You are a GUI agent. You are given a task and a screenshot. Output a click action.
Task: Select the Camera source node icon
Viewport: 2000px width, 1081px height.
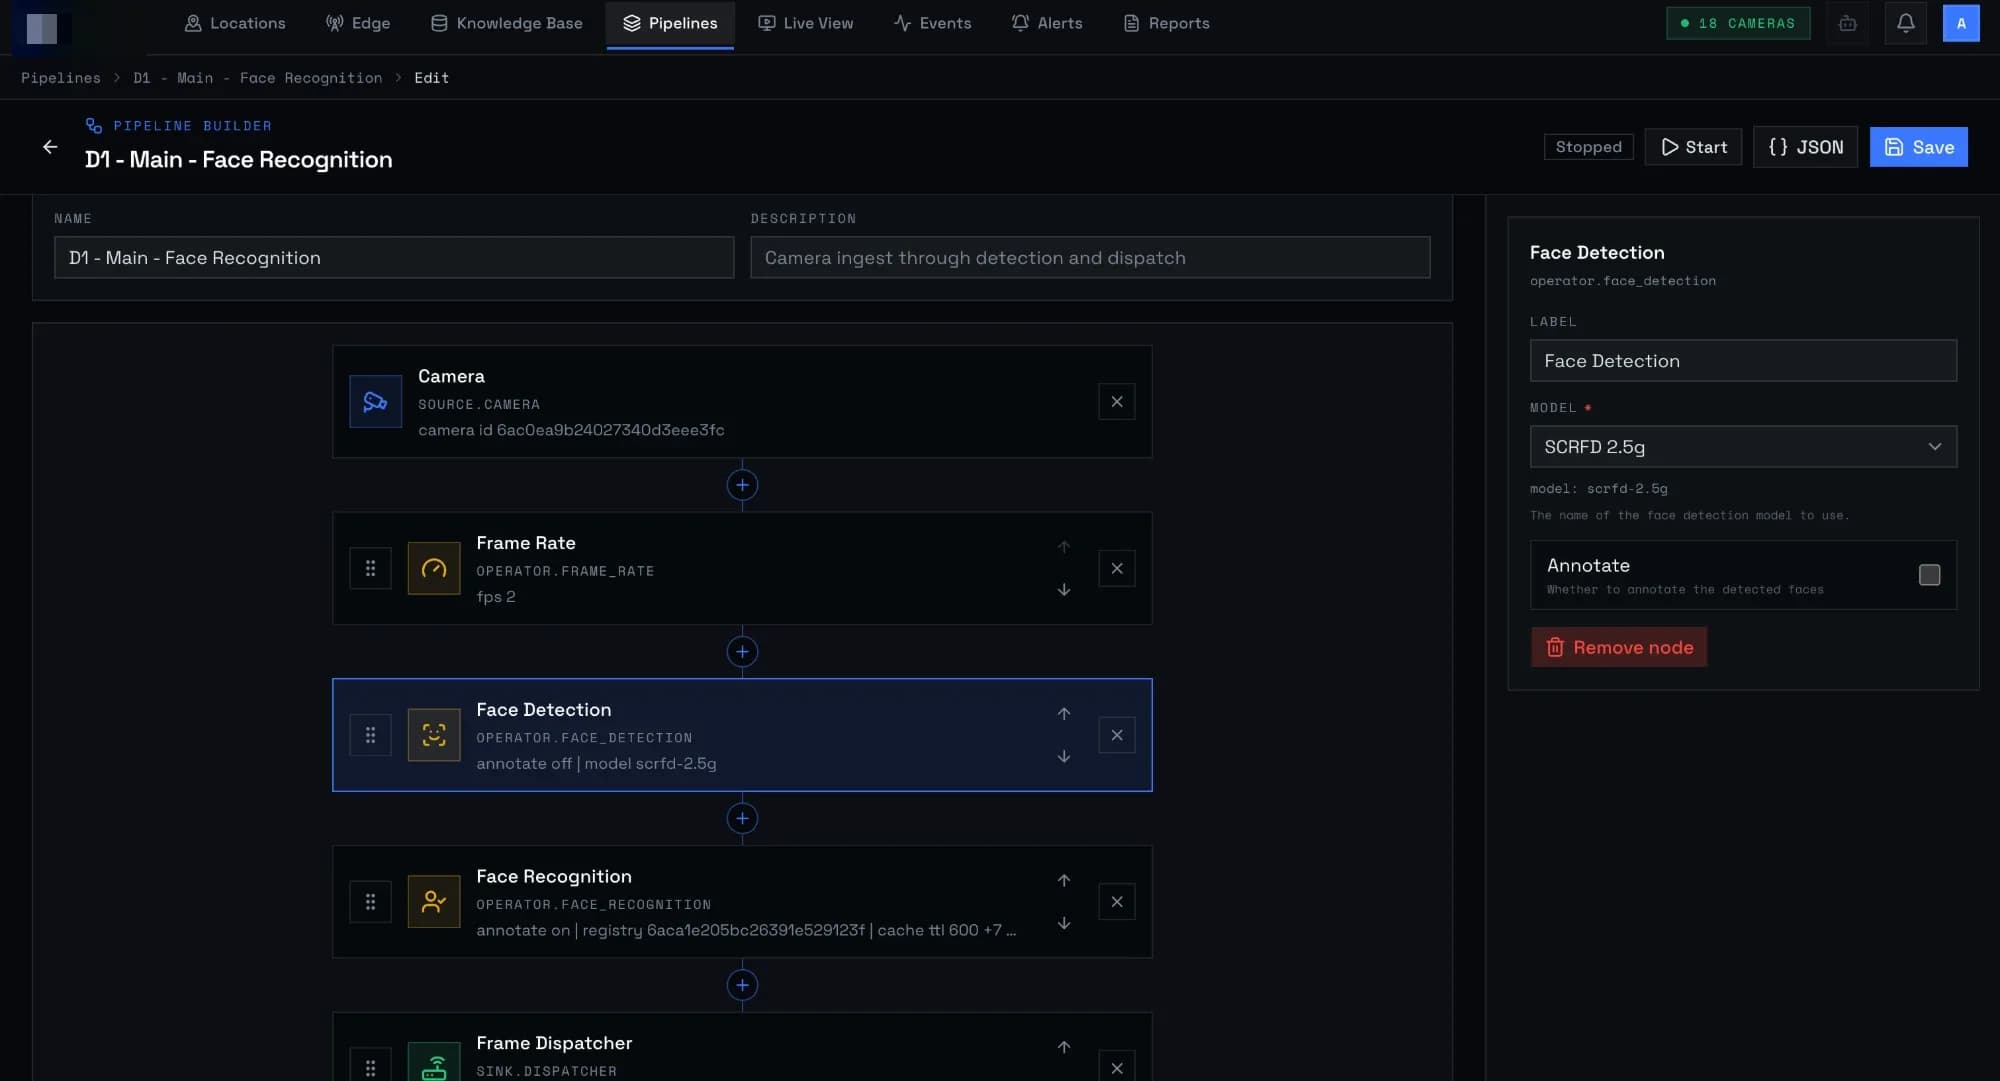pyautogui.click(x=375, y=402)
